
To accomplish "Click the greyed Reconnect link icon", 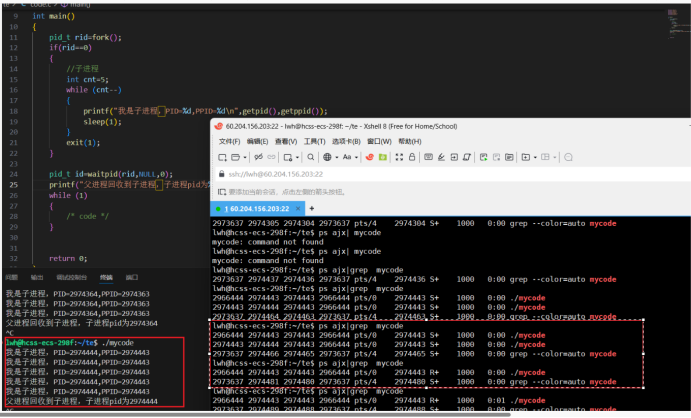I will (x=271, y=157).
